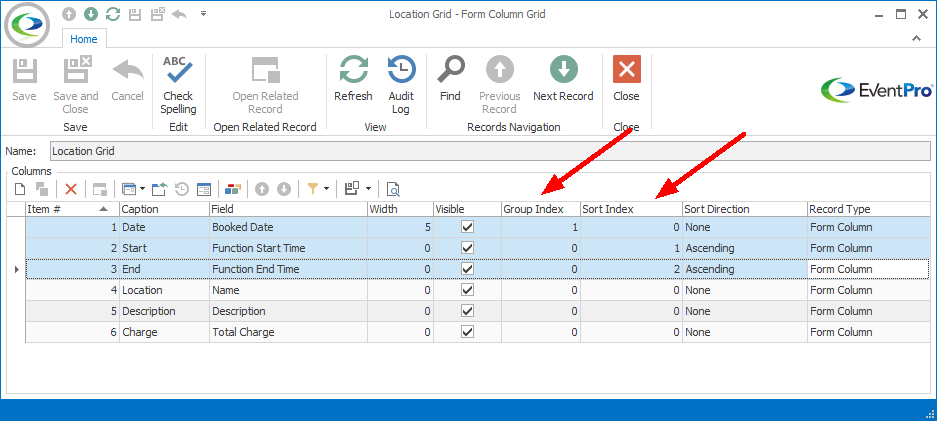Open the Filter funnel dropdown arrow

326,189
